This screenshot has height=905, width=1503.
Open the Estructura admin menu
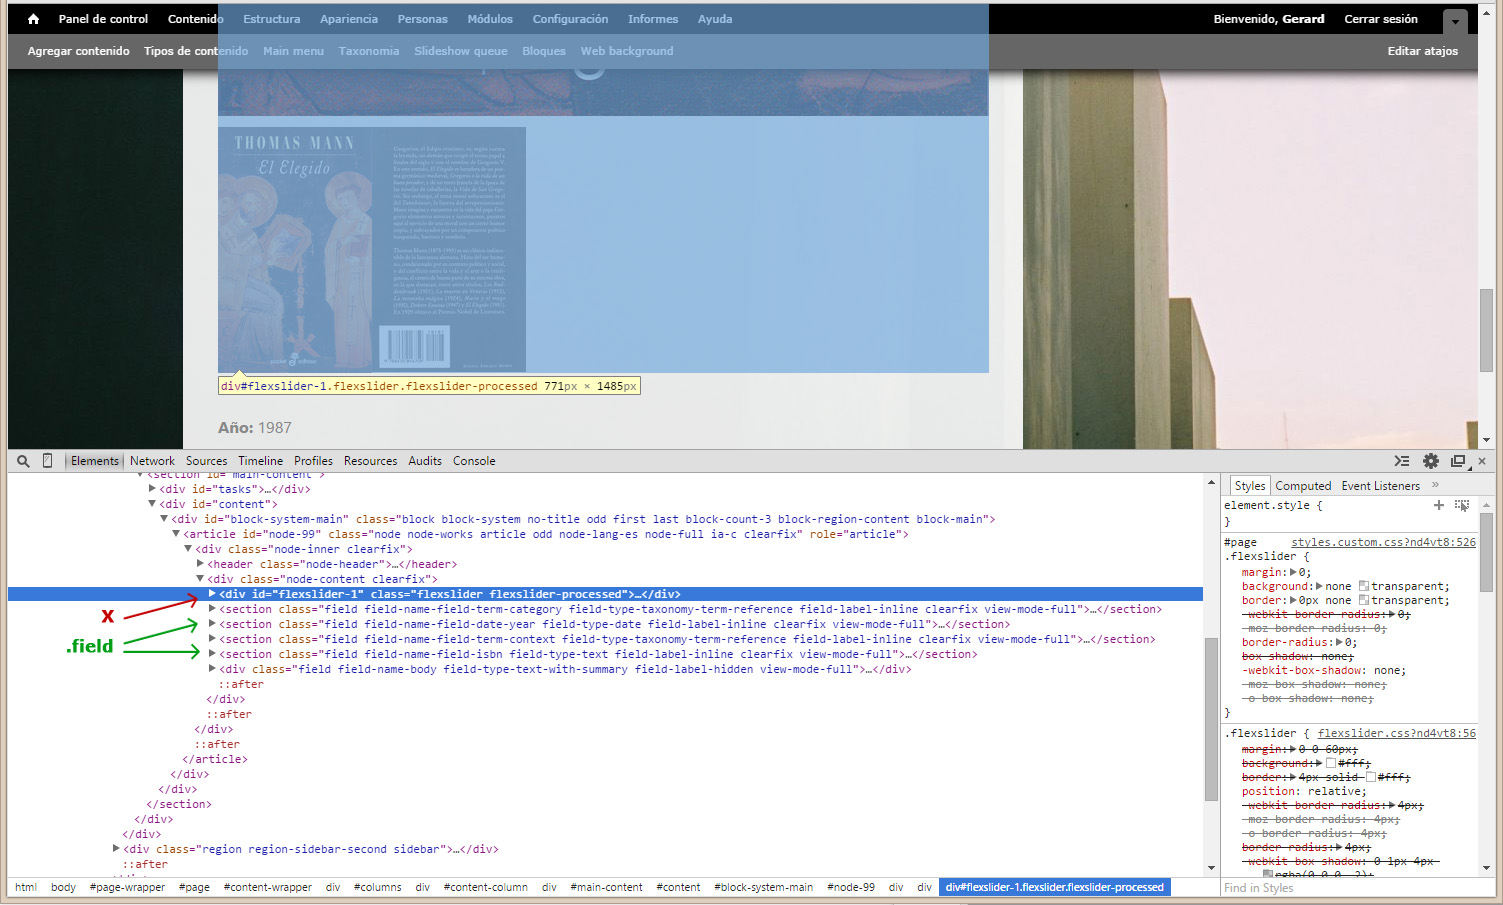(x=271, y=19)
